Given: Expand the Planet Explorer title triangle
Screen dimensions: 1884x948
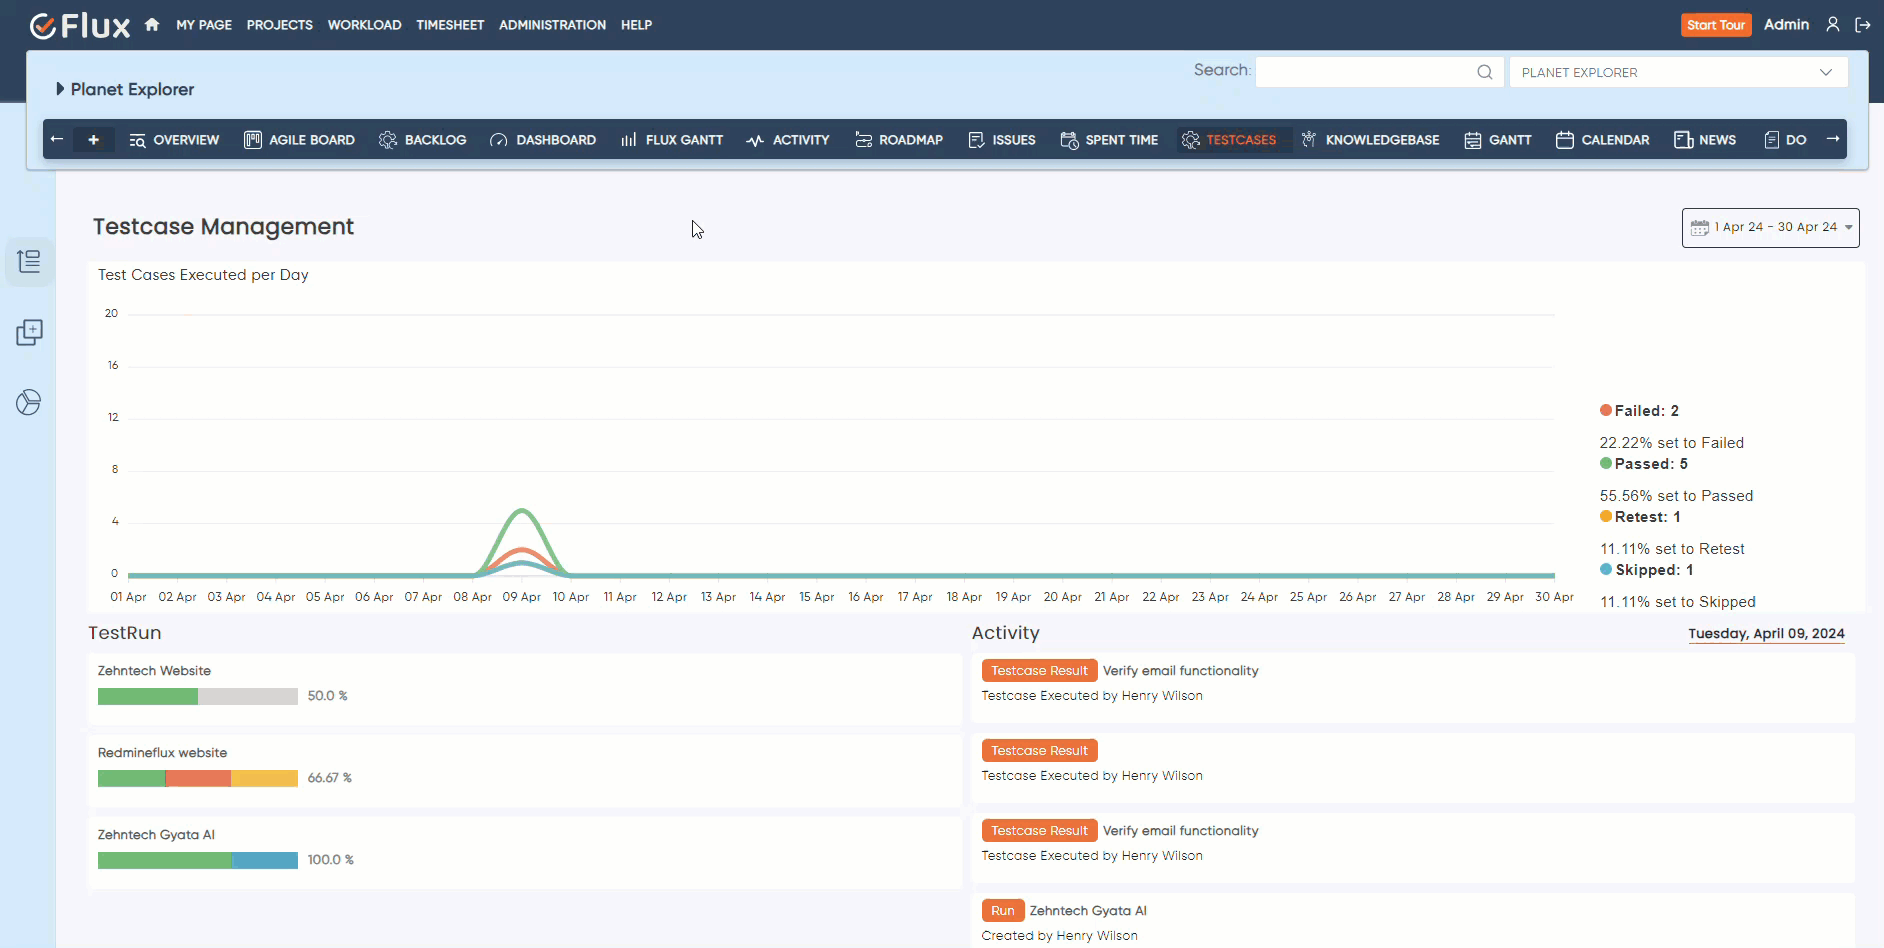Looking at the screenshot, I should tap(60, 89).
